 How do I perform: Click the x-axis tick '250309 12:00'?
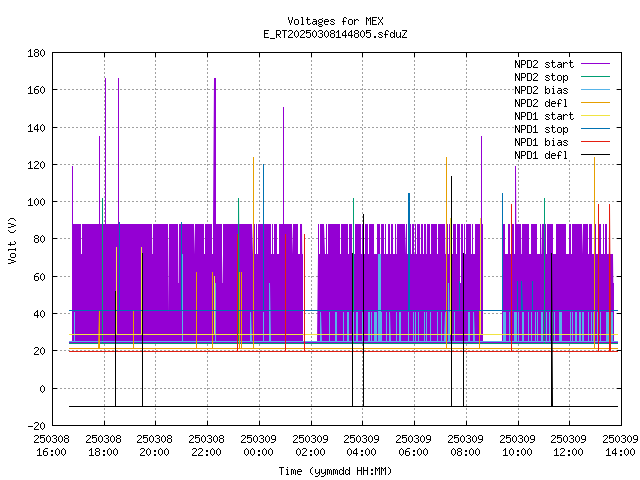point(569,445)
